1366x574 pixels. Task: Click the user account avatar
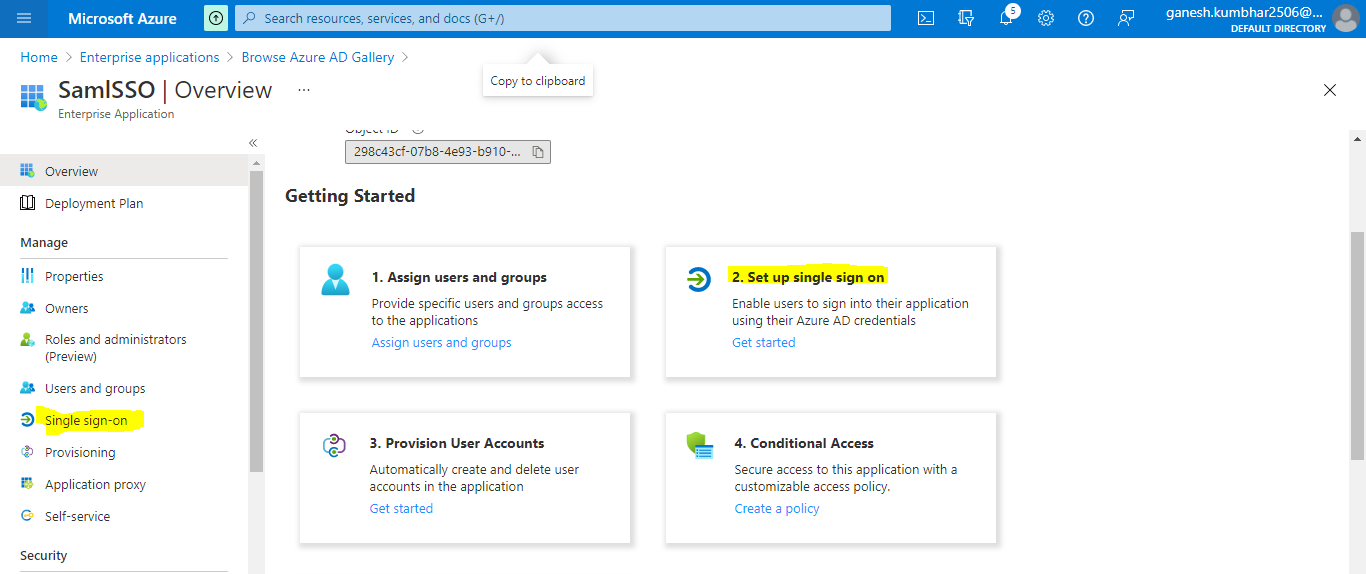pyautogui.click(x=1346, y=18)
